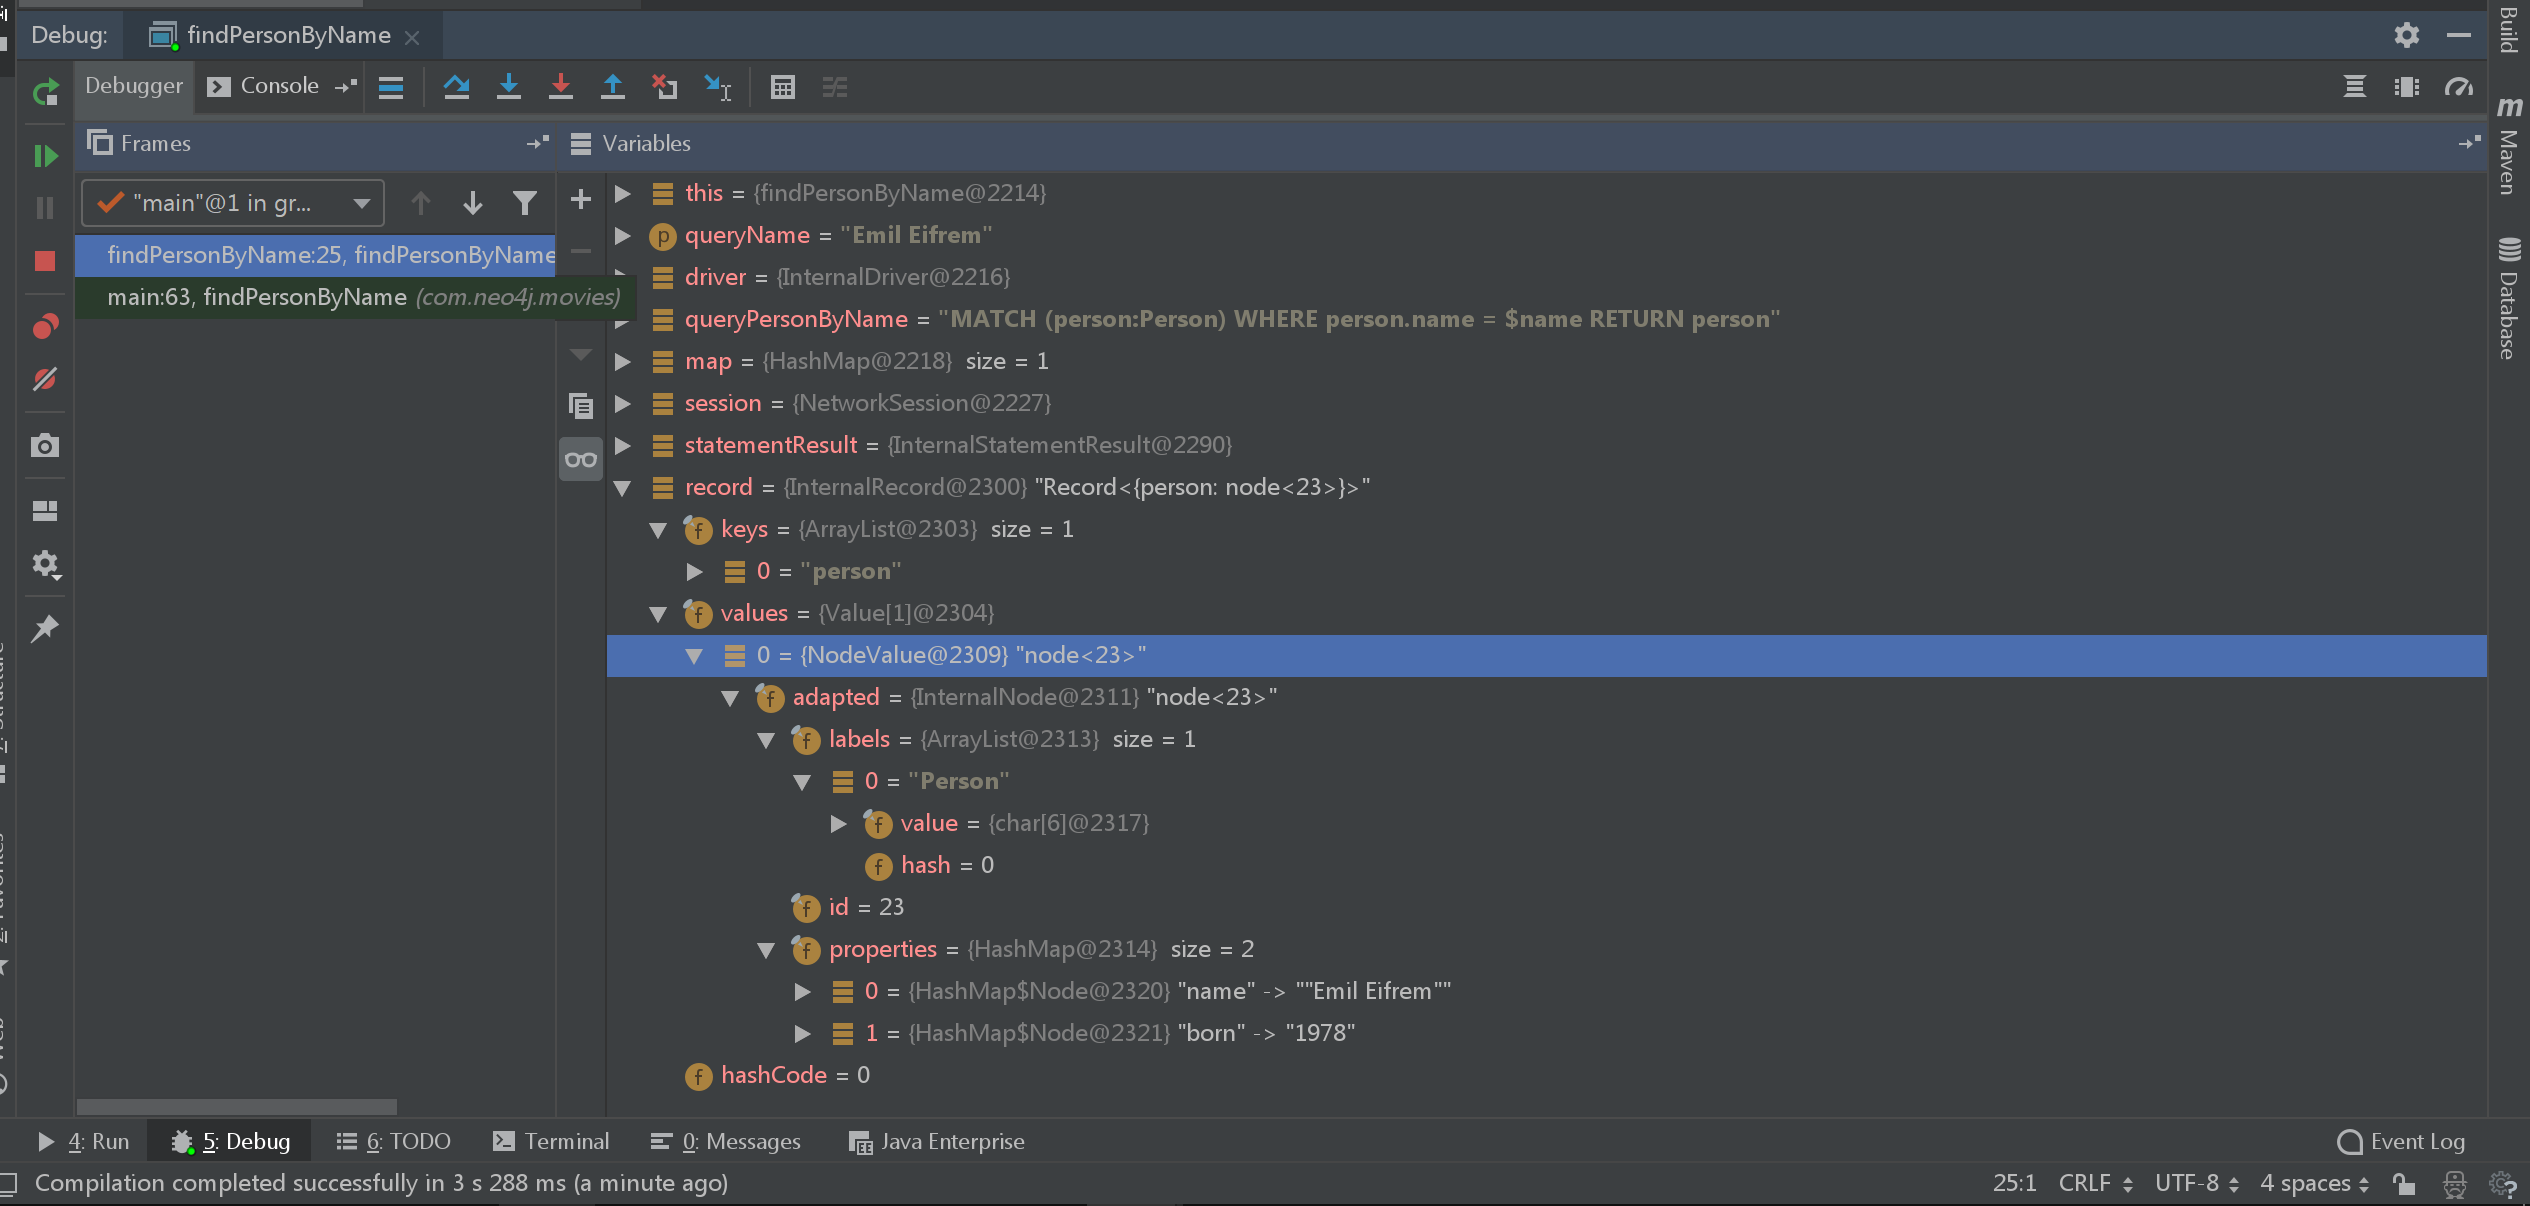Show execution point
Viewport: 2530px width, 1206px height.
click(391, 88)
